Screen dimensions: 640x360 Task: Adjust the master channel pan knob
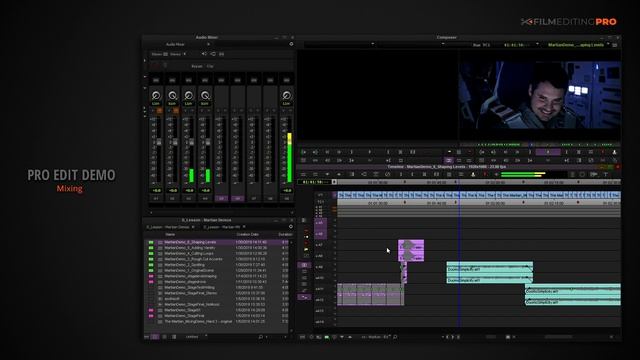tap(287, 96)
